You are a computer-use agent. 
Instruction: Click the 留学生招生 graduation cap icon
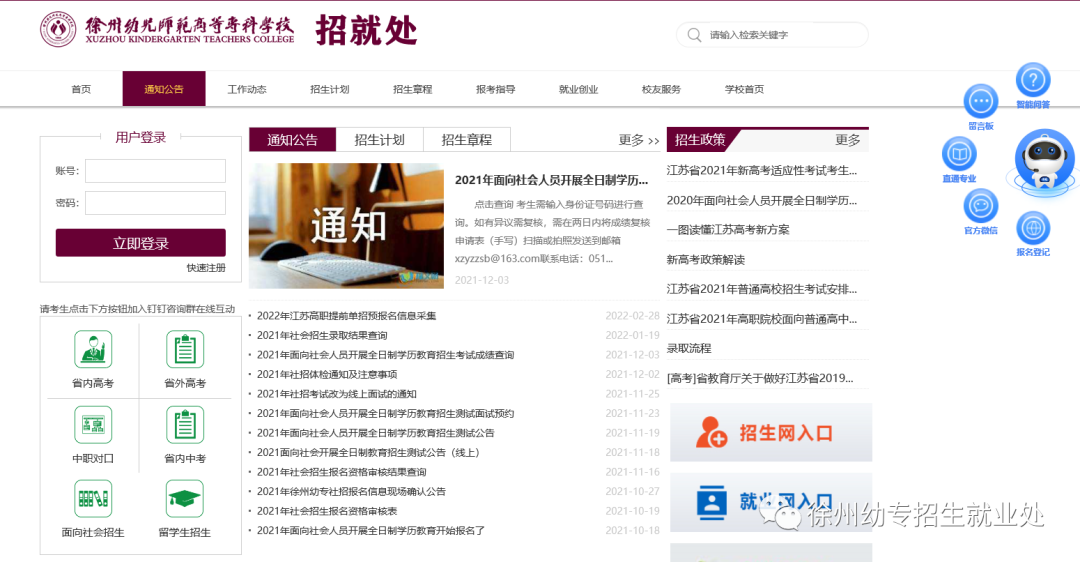184,499
